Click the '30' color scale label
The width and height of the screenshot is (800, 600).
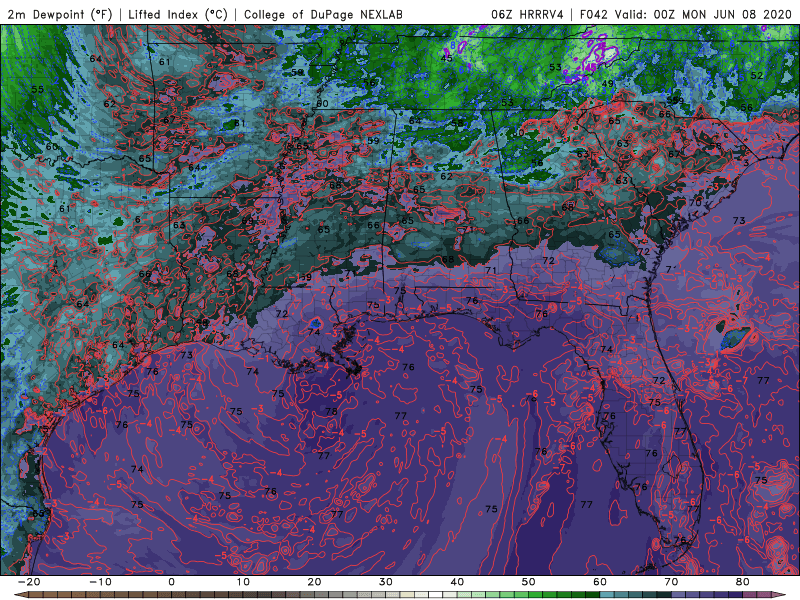pos(386,582)
